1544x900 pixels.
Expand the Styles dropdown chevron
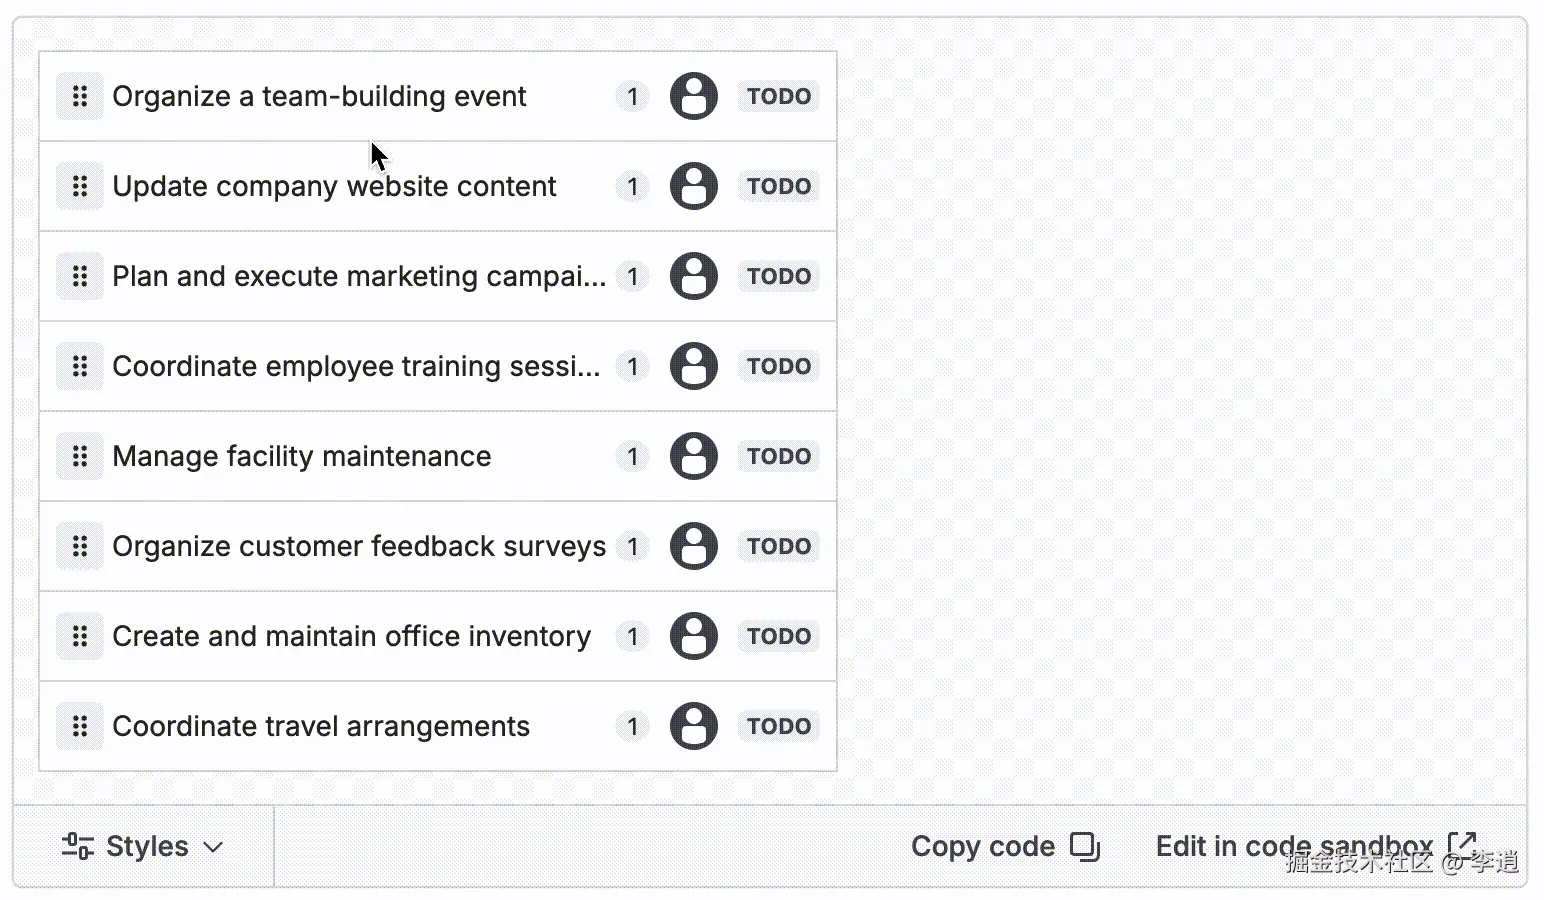pyautogui.click(x=213, y=847)
